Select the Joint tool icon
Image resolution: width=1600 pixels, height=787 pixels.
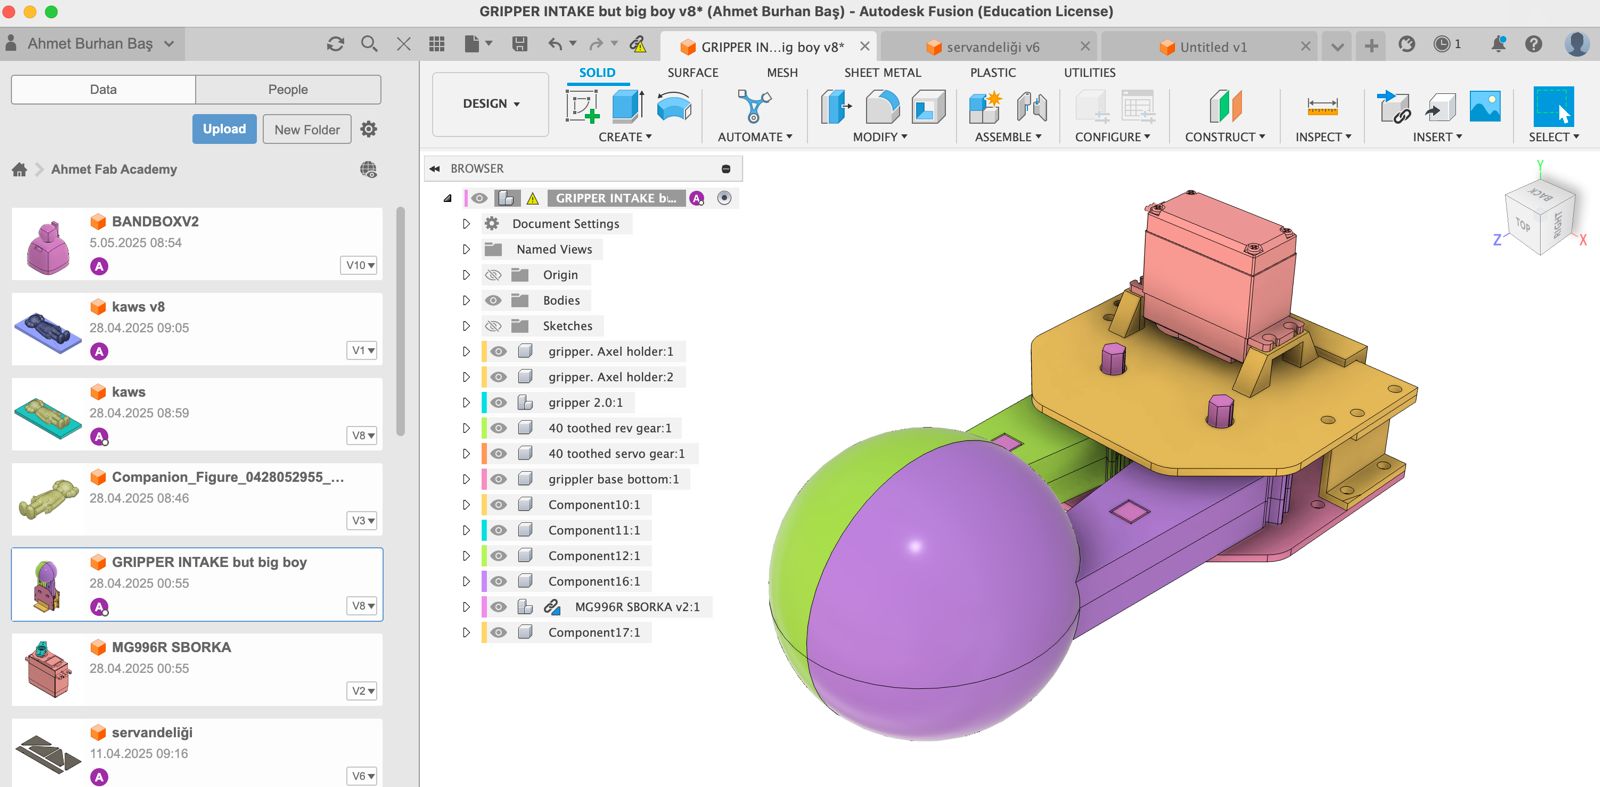[x=1032, y=106]
